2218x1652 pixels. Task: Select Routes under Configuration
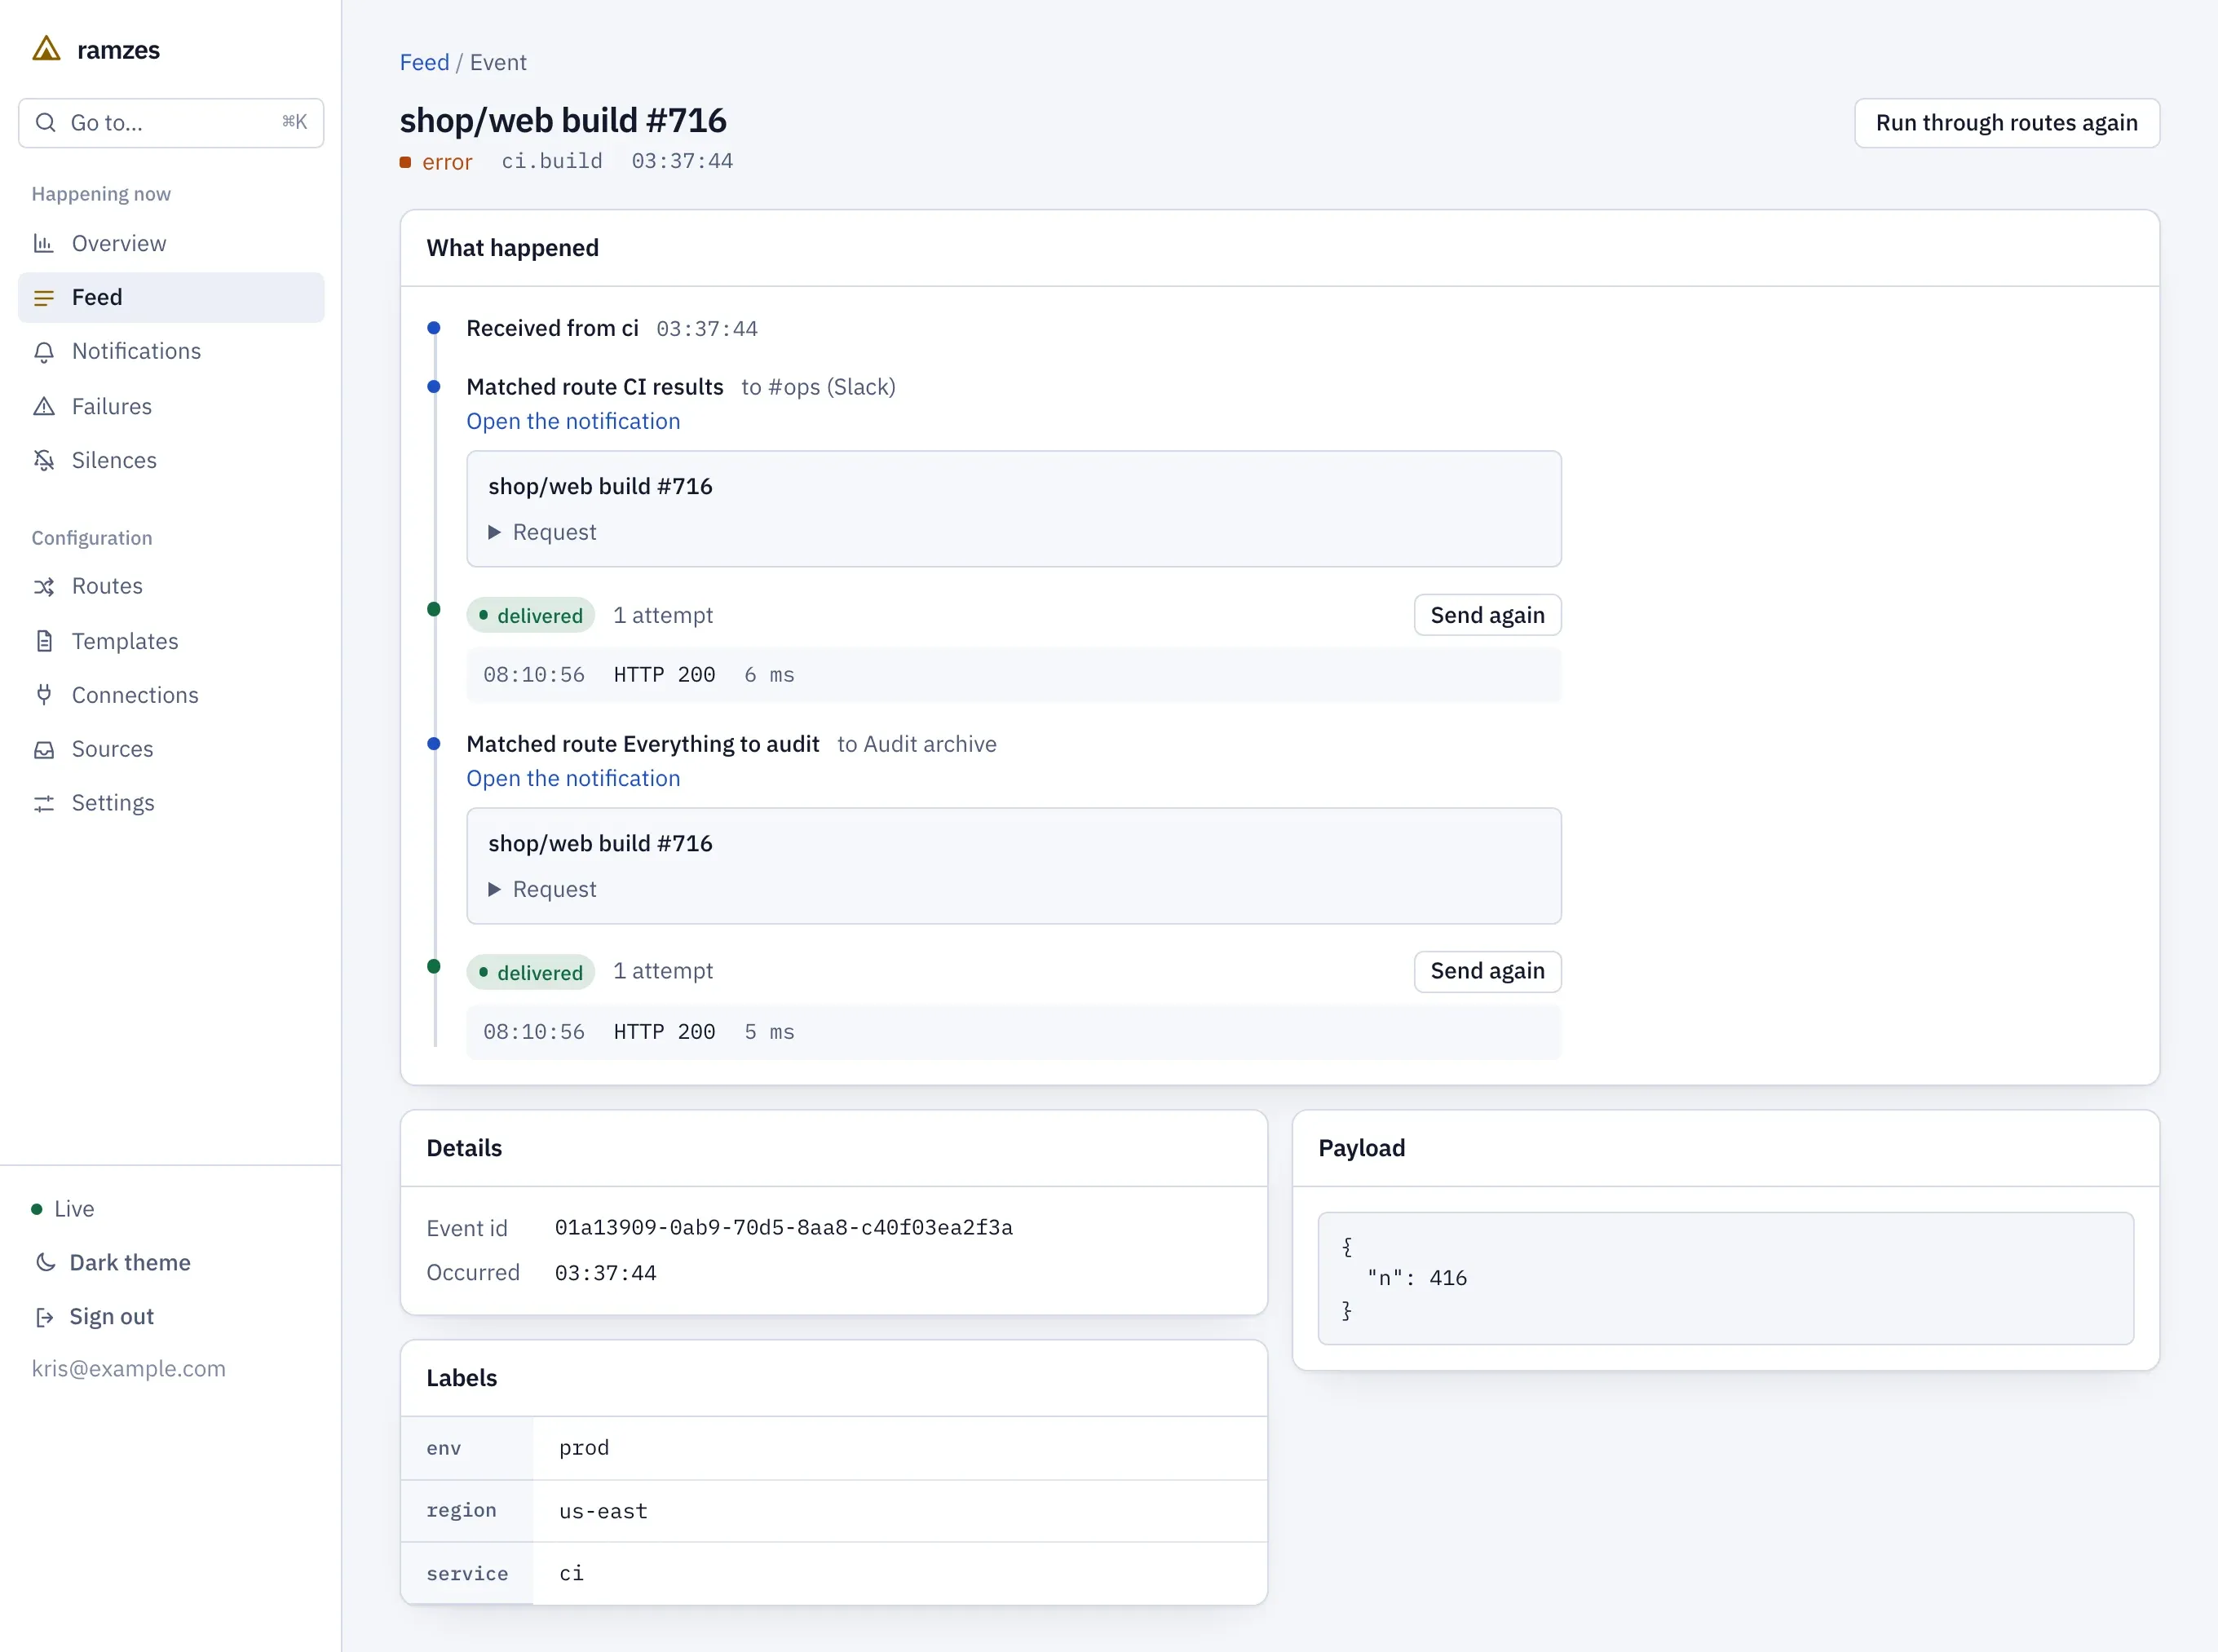click(171, 586)
